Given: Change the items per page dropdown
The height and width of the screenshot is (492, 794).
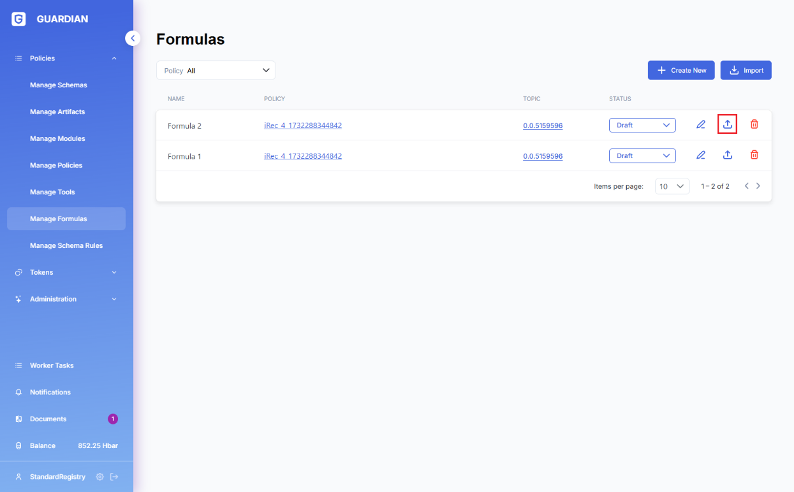Looking at the screenshot, I should [x=672, y=186].
